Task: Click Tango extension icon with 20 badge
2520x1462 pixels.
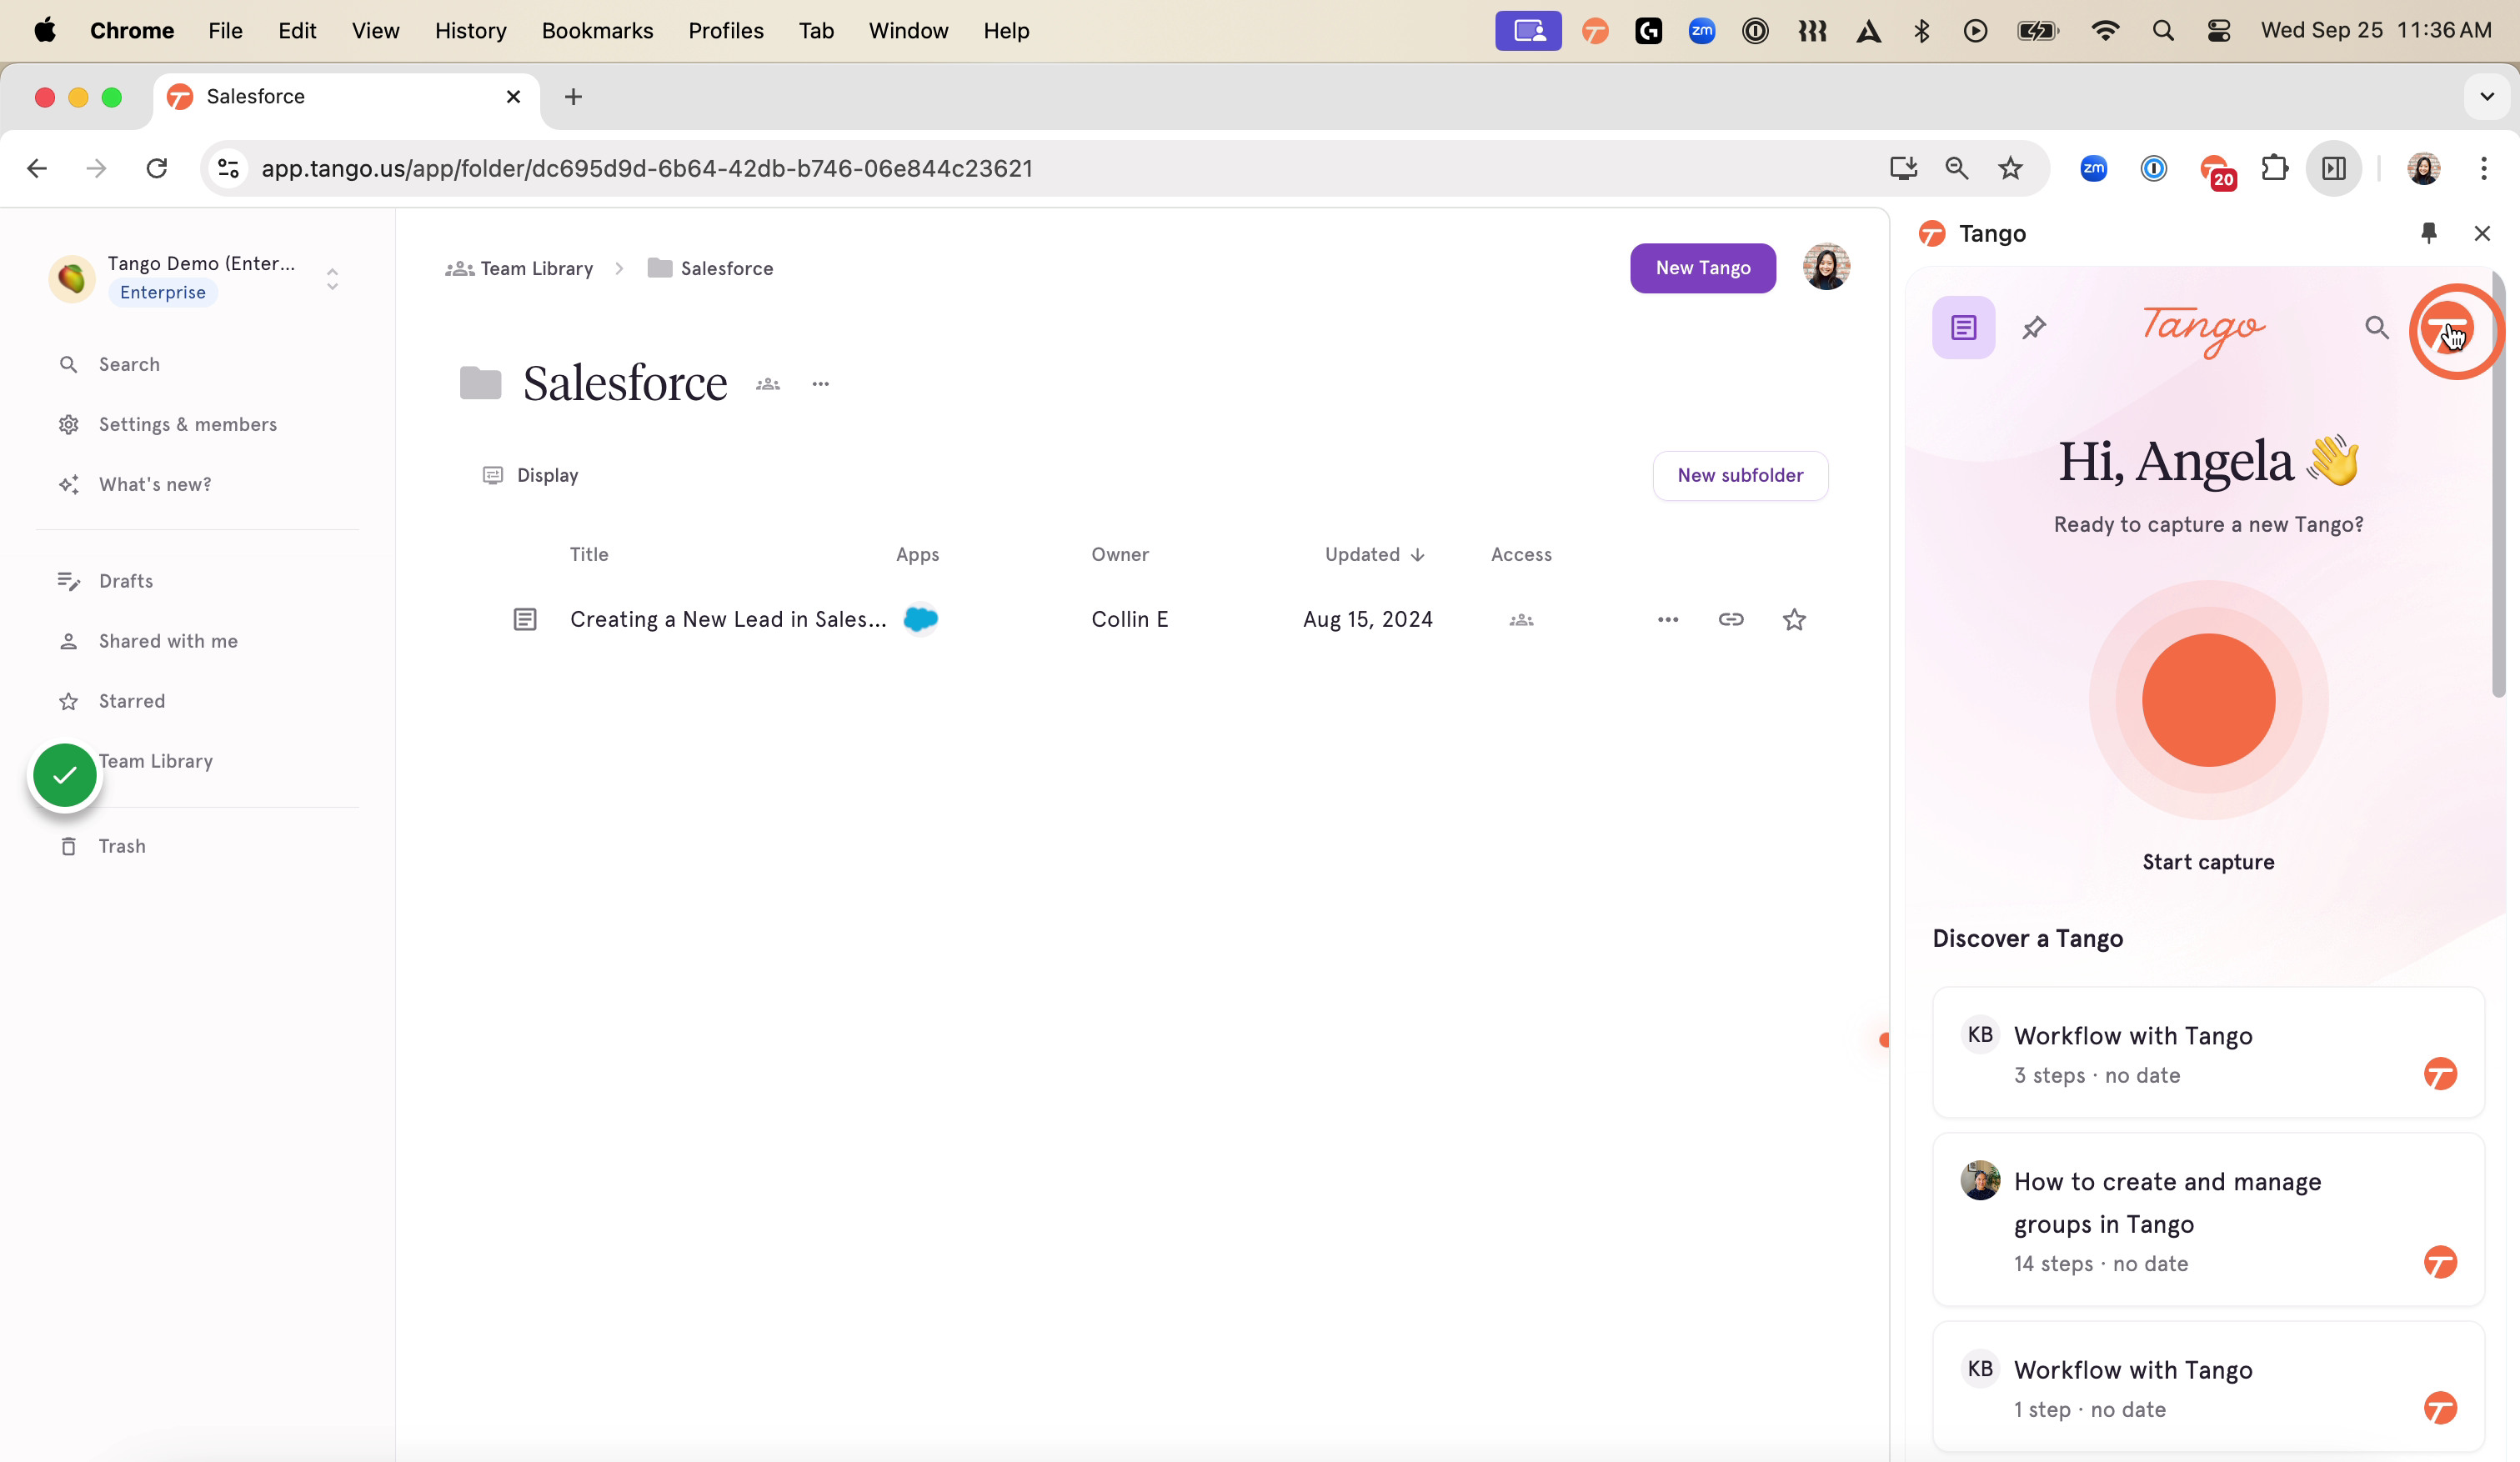Action: point(2217,170)
